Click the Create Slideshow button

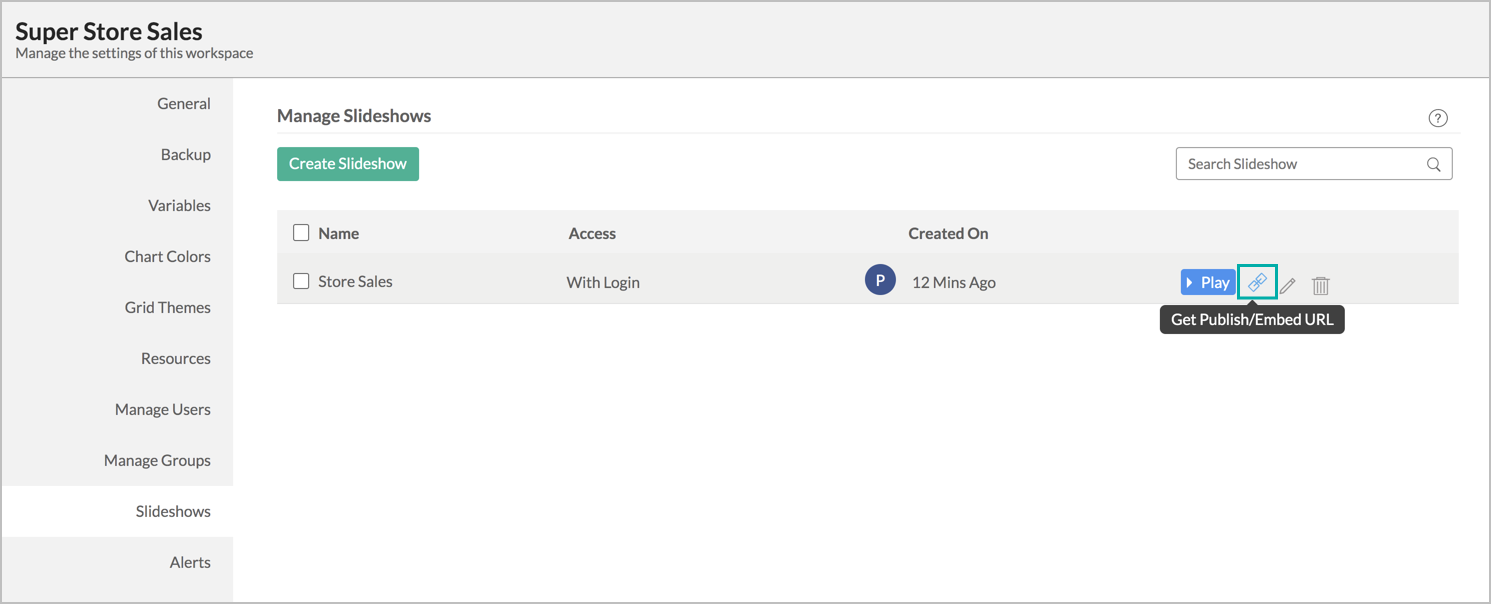point(348,164)
